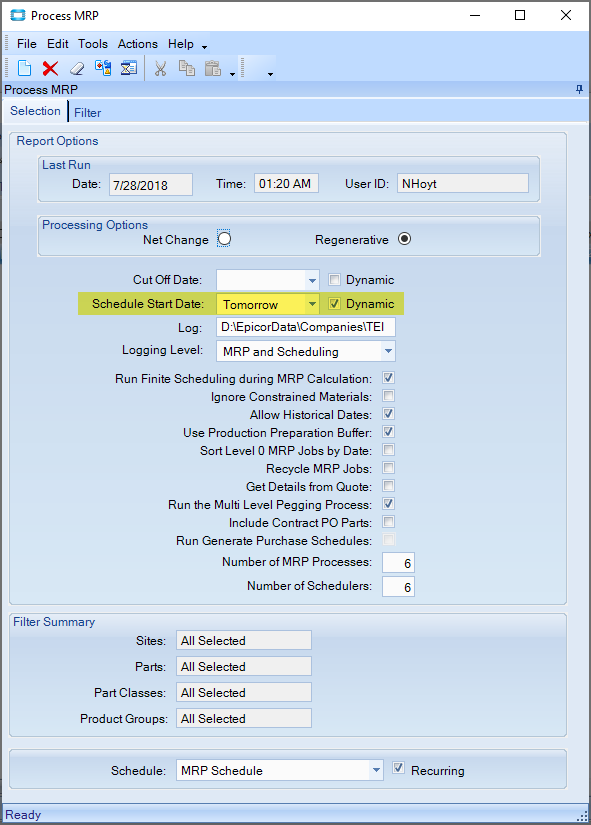Click the Number of MRP Processes field
The image size is (591, 825).
pos(398,563)
